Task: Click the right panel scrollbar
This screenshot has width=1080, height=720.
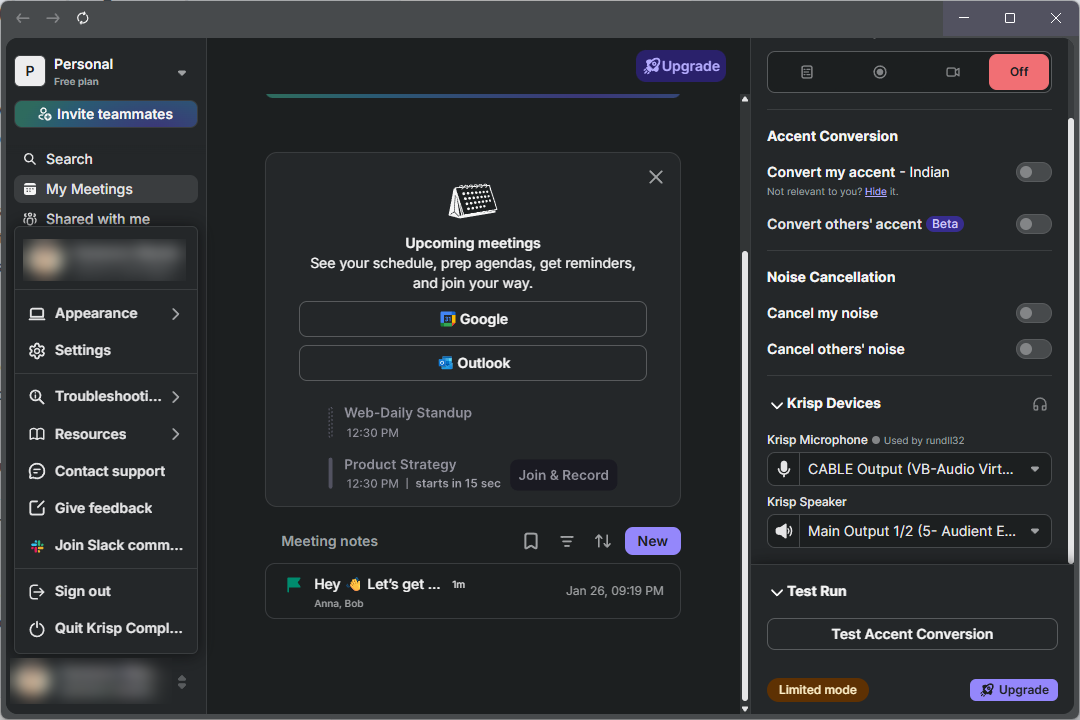Action: pos(1071,341)
